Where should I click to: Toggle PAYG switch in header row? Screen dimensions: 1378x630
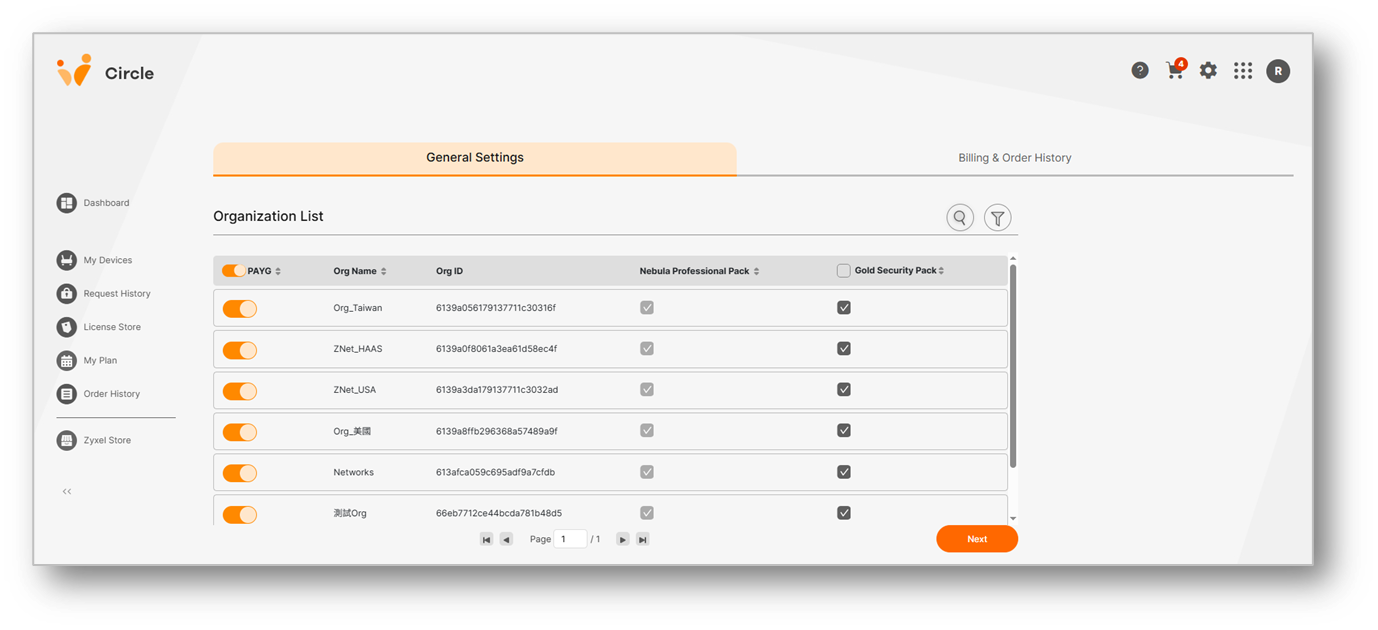click(x=233, y=271)
